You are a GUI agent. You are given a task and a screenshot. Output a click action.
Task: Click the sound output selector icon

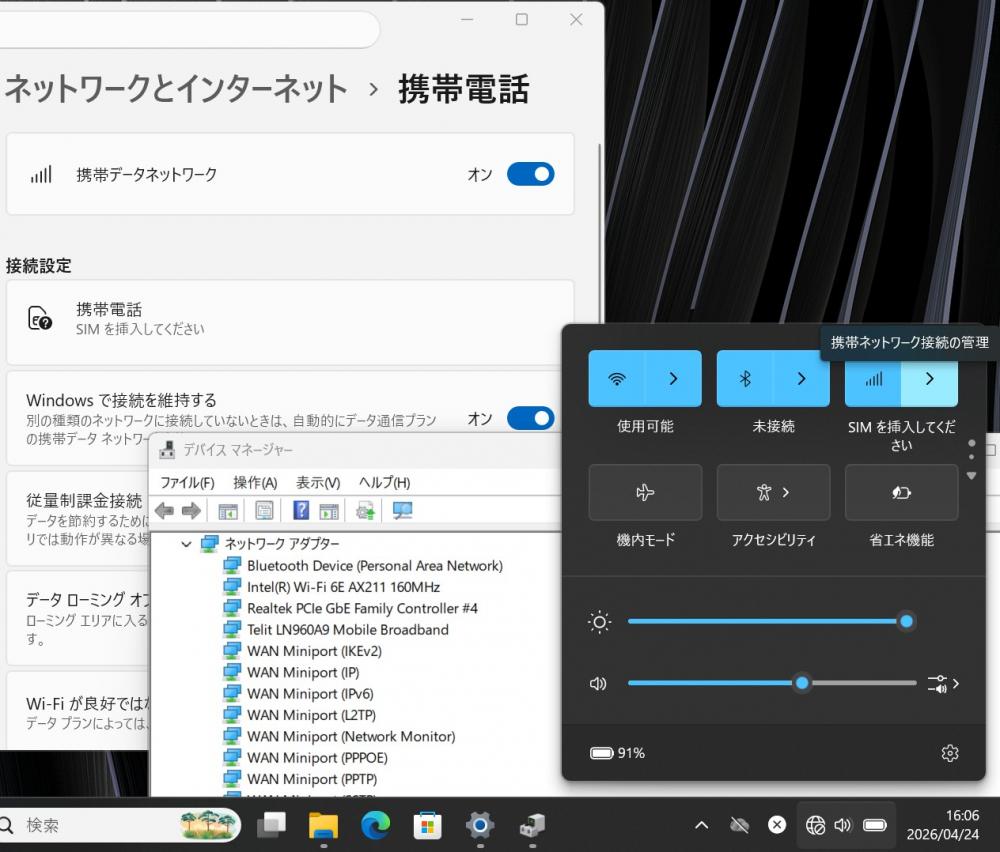942,684
